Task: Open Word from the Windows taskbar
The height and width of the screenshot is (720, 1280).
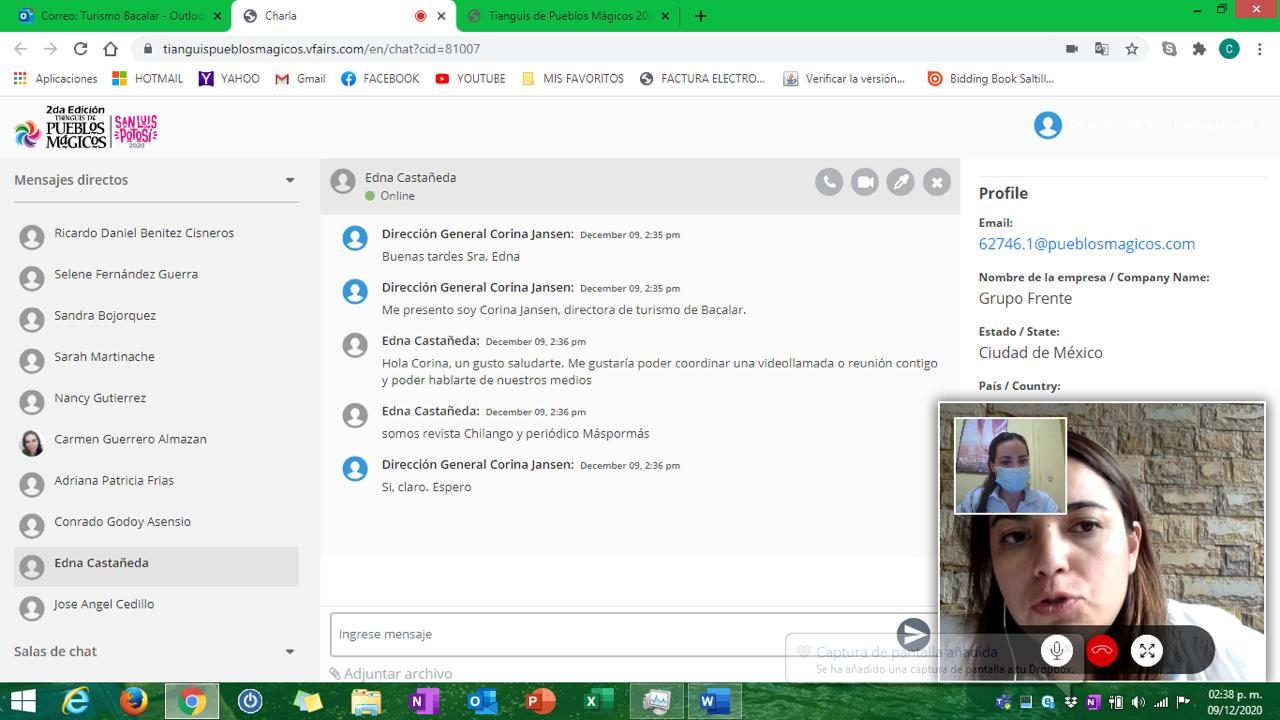Action: click(x=714, y=702)
